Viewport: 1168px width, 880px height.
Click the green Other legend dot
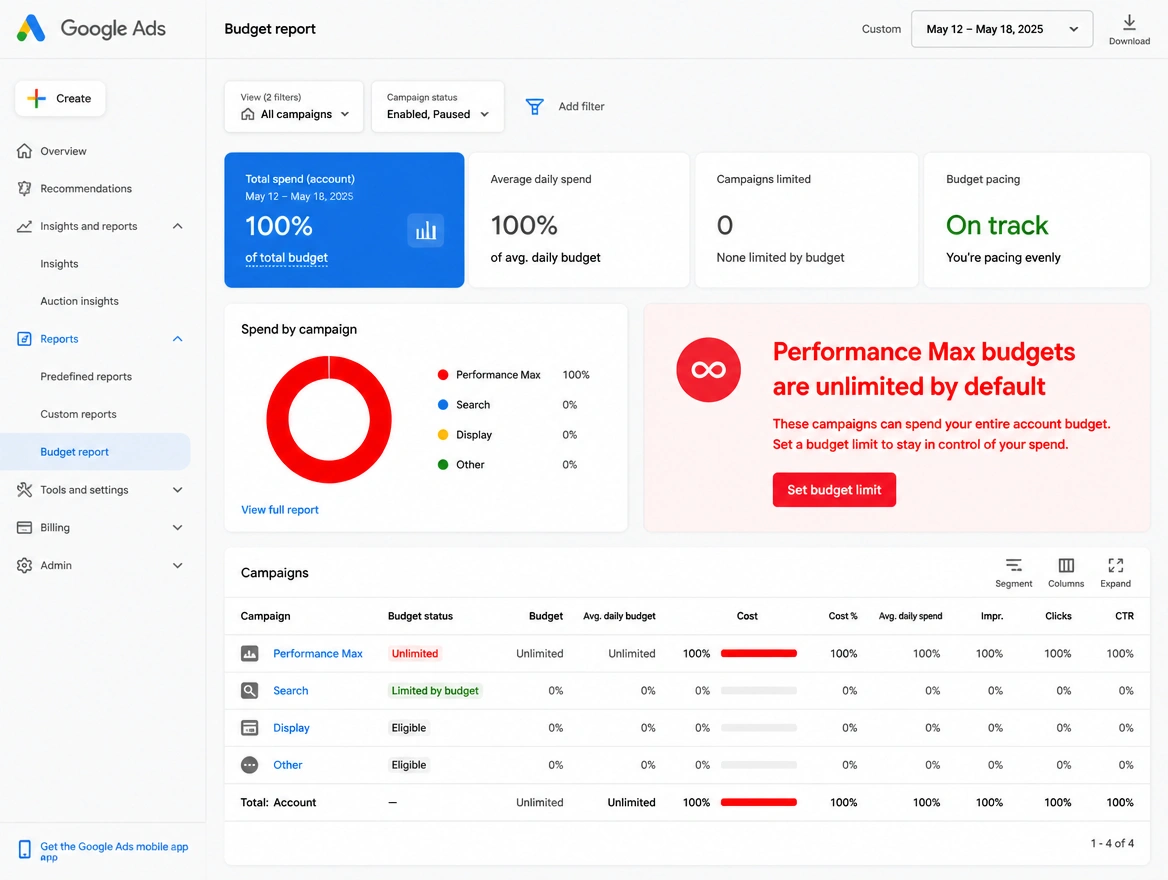(x=442, y=464)
